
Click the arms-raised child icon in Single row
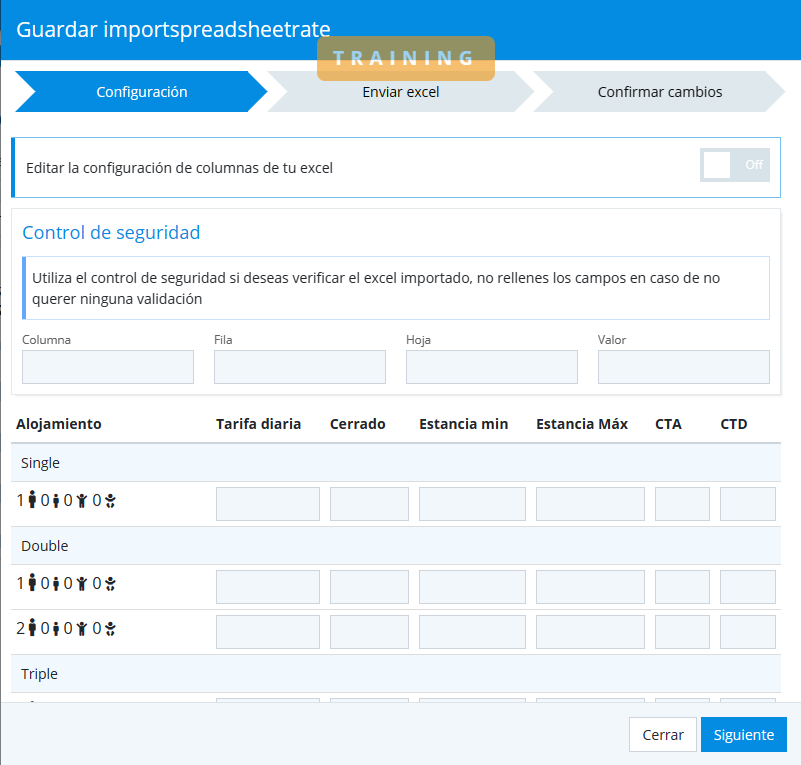(x=82, y=501)
